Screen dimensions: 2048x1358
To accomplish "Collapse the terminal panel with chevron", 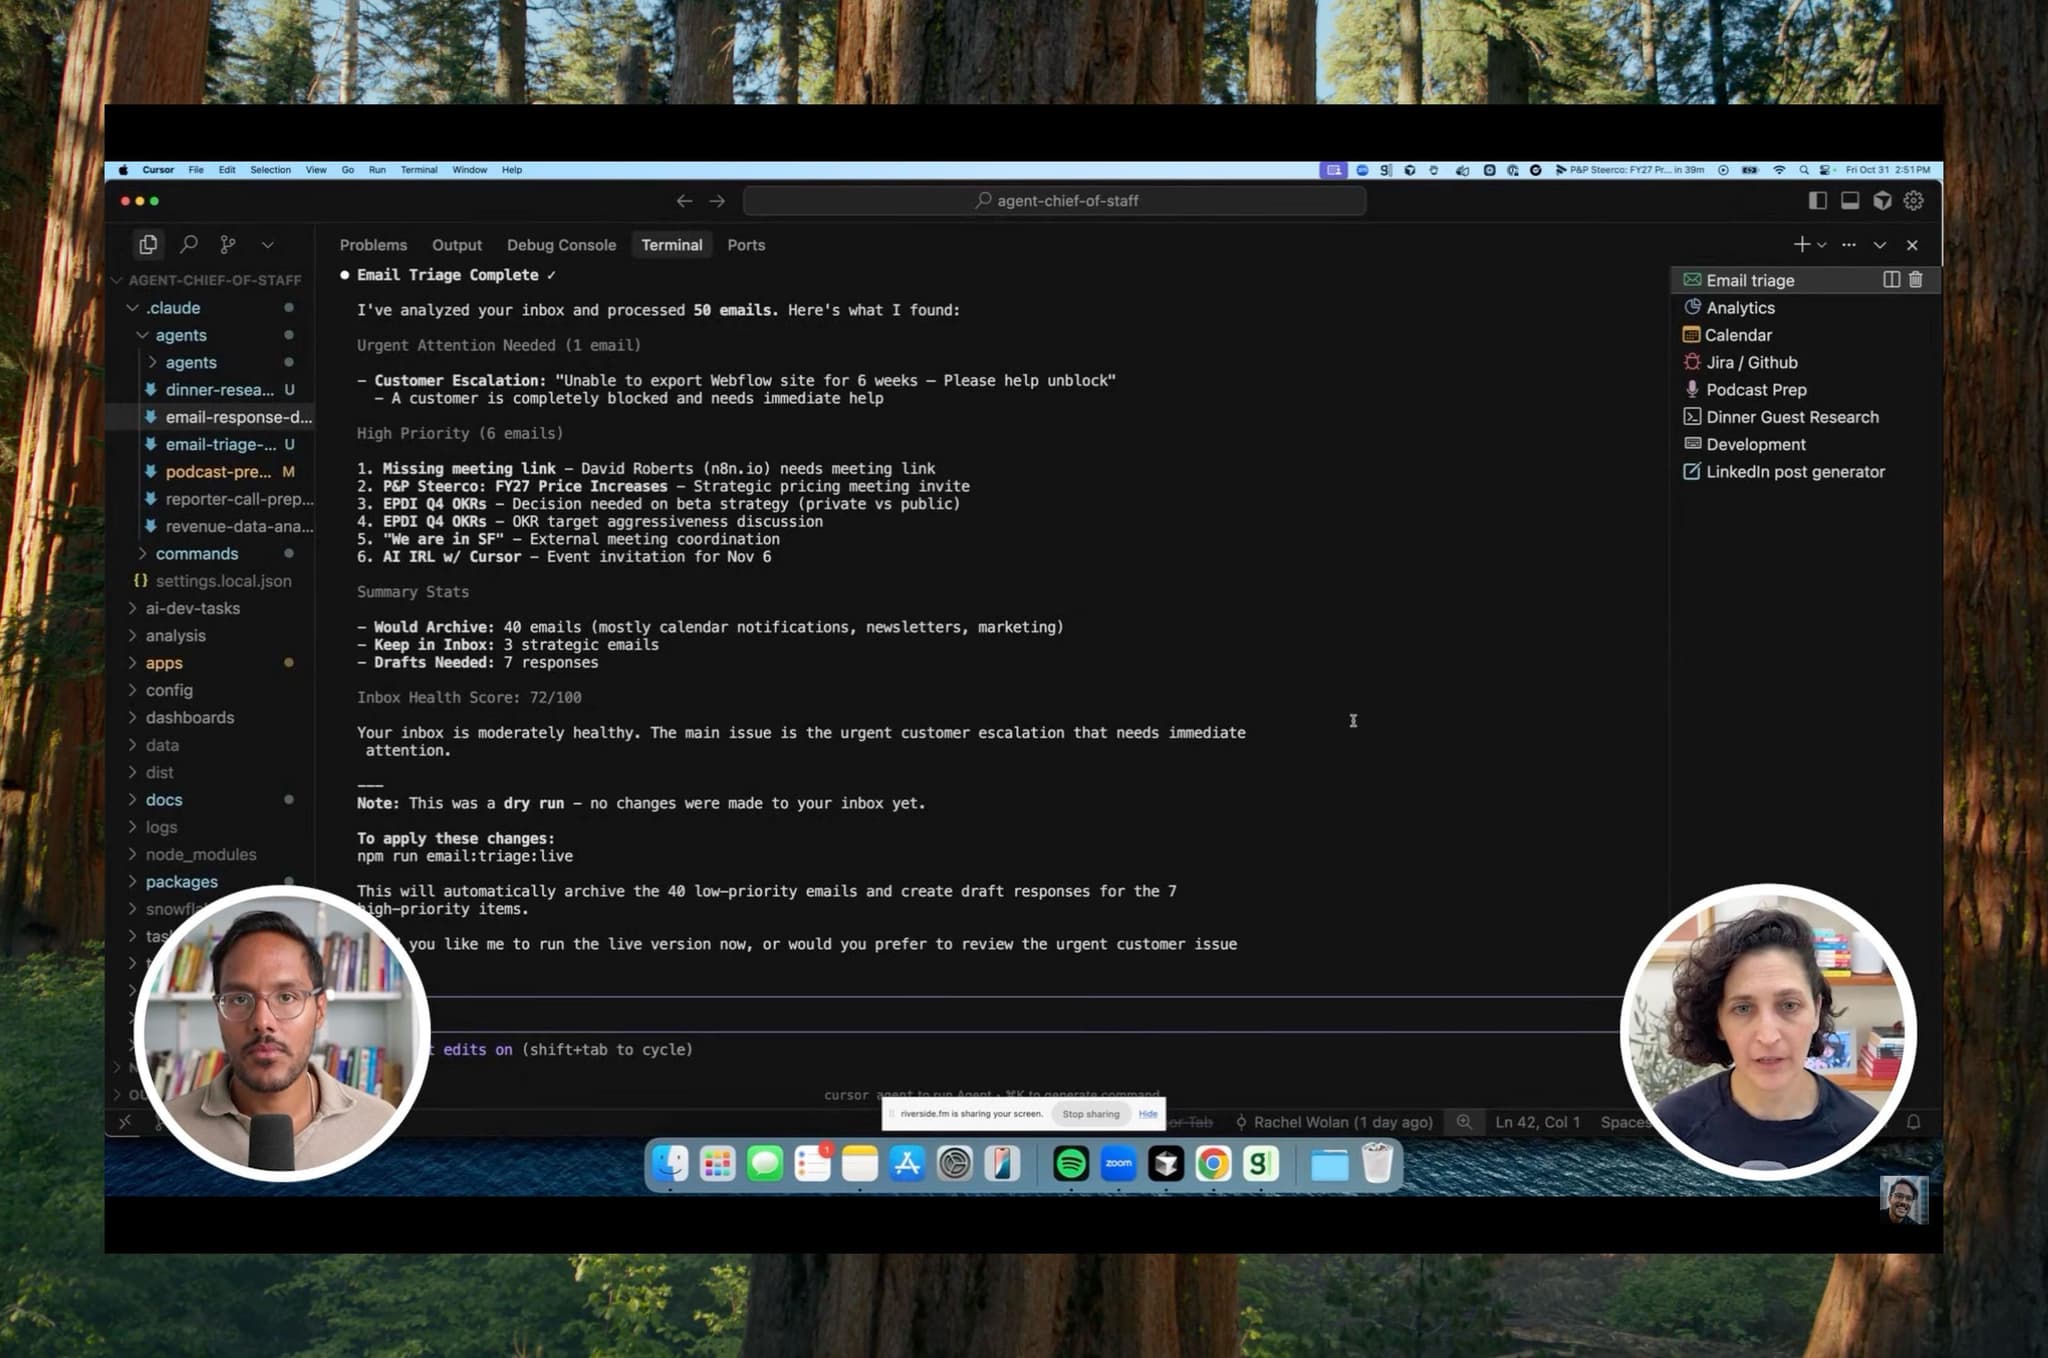I will coord(1880,245).
